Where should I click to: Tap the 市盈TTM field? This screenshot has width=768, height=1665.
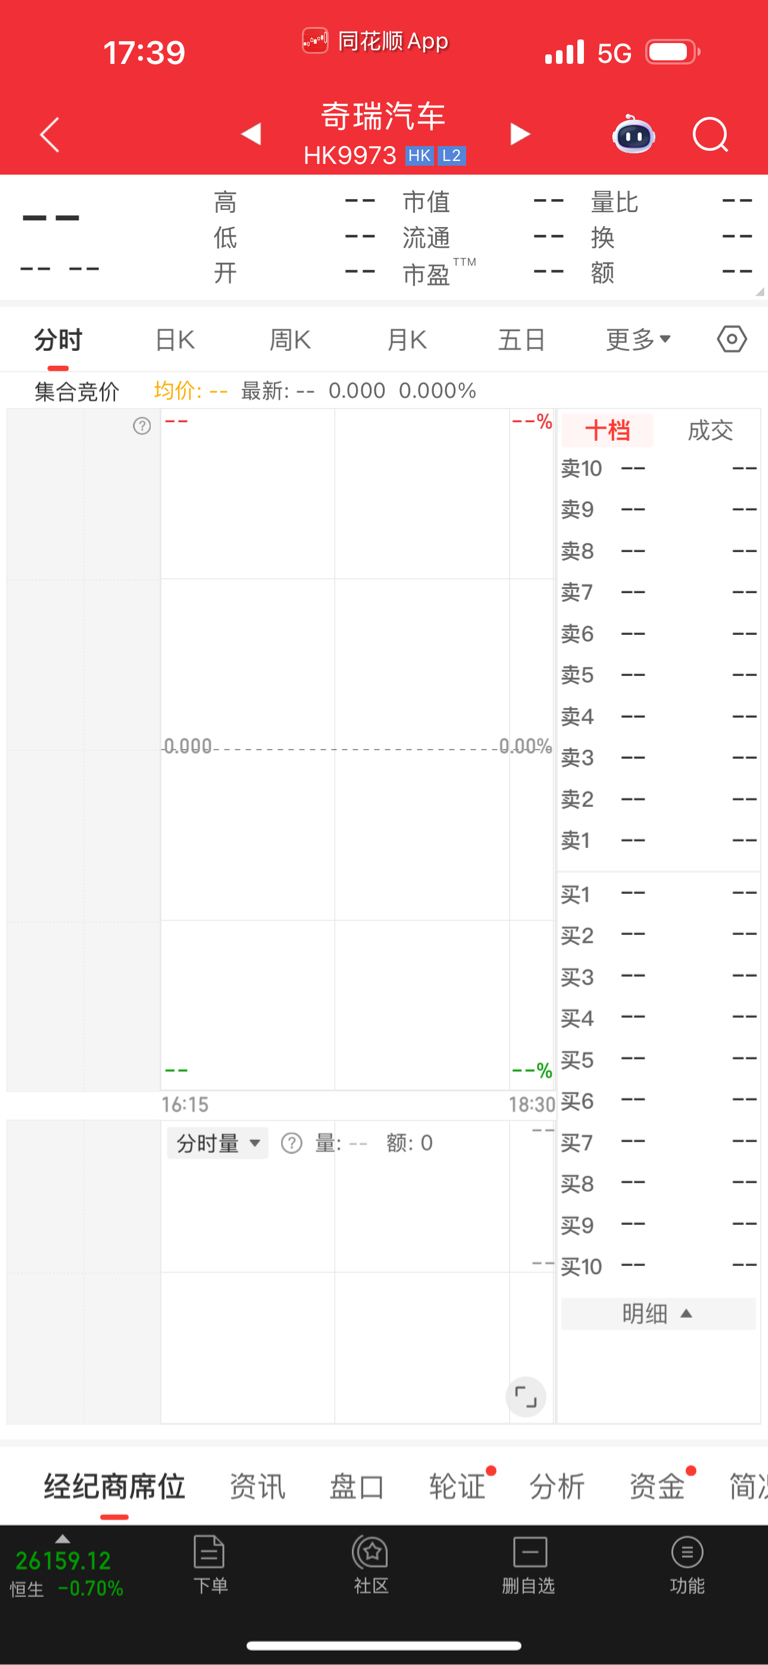pyautogui.click(x=483, y=272)
